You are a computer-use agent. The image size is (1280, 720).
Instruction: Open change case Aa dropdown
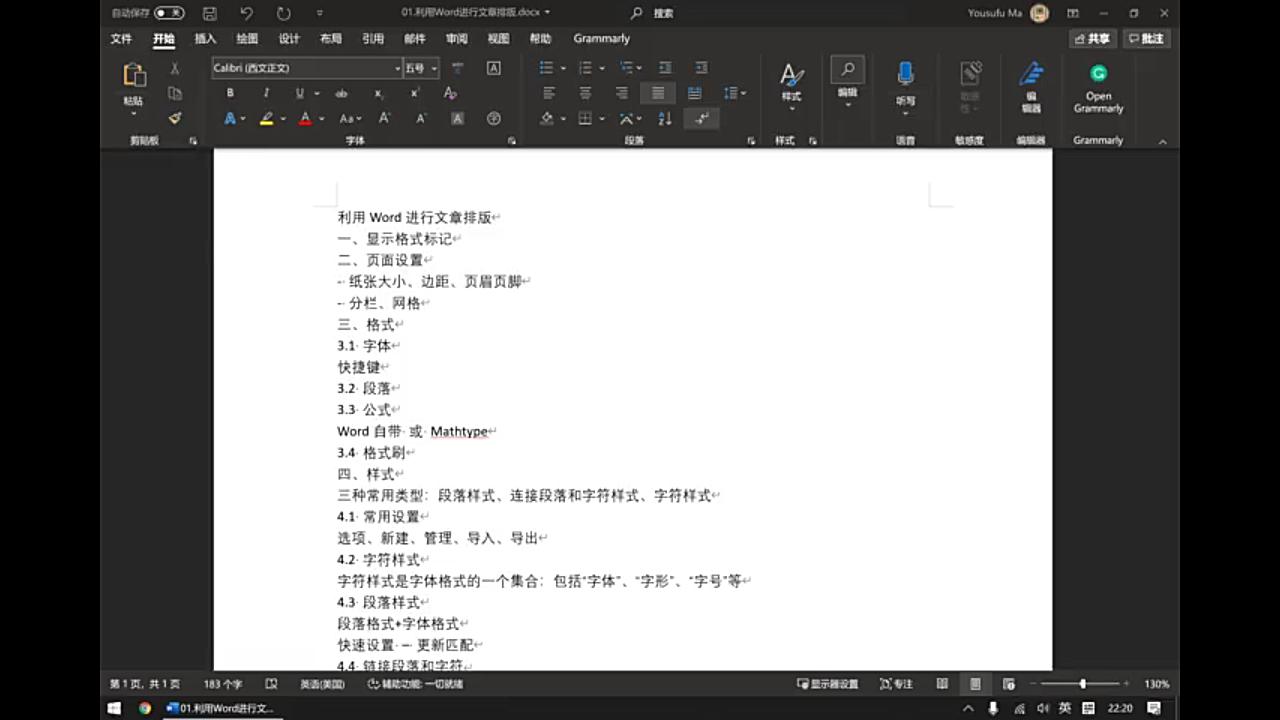coord(357,118)
